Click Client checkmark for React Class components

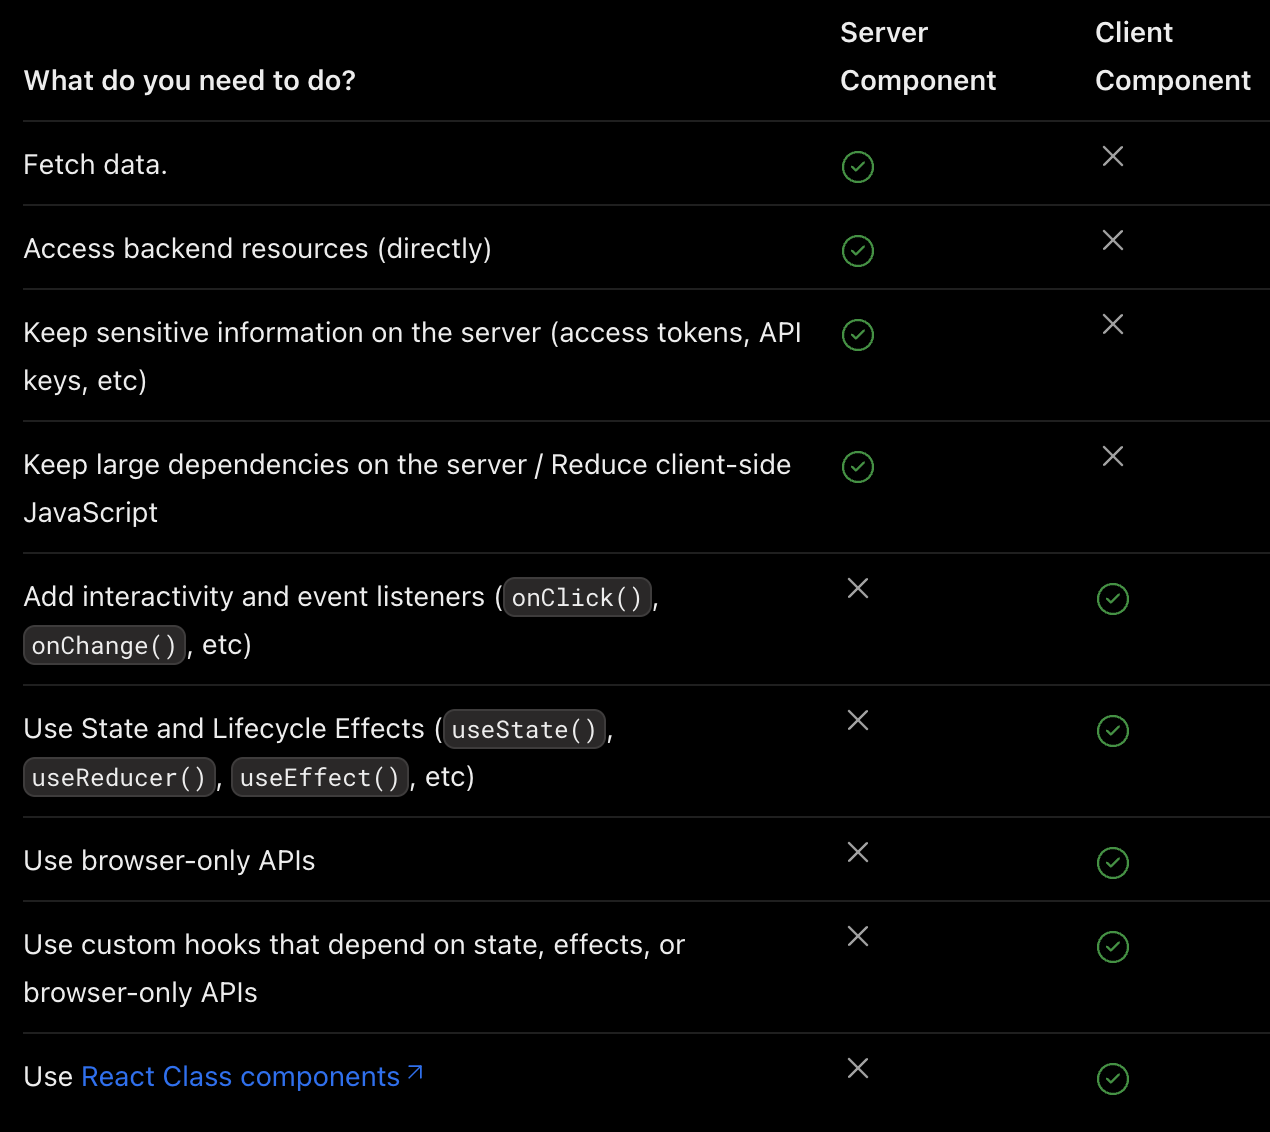click(x=1113, y=1079)
